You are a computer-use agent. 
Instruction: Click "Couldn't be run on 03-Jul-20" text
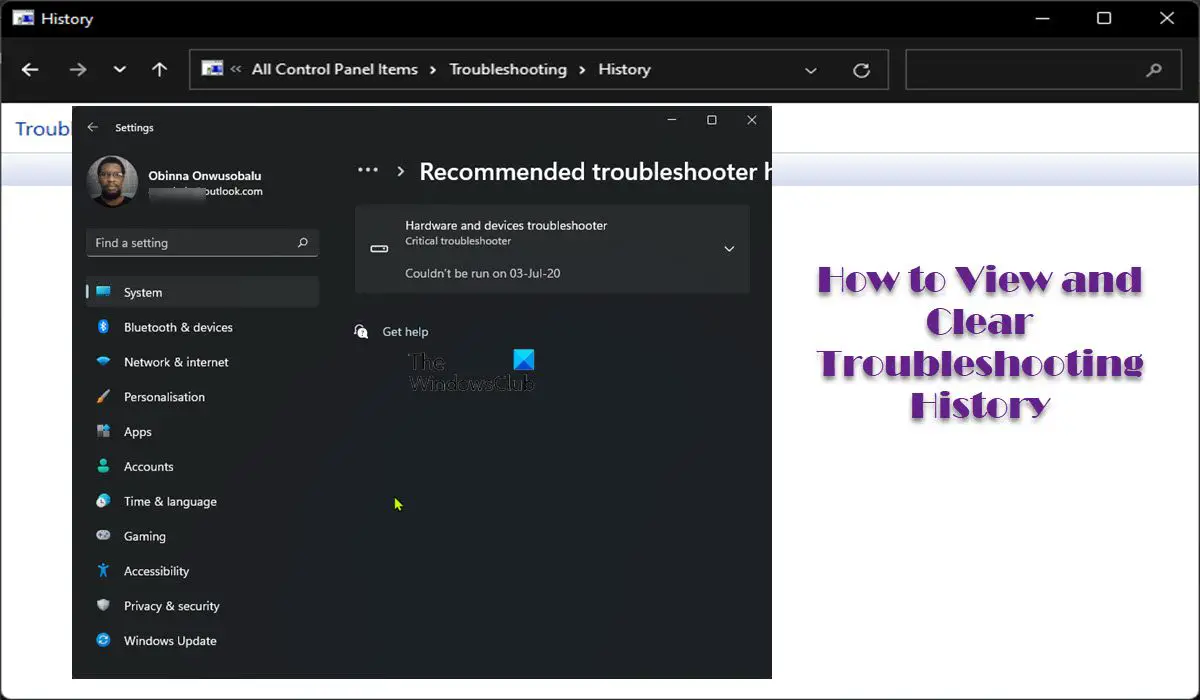483,273
